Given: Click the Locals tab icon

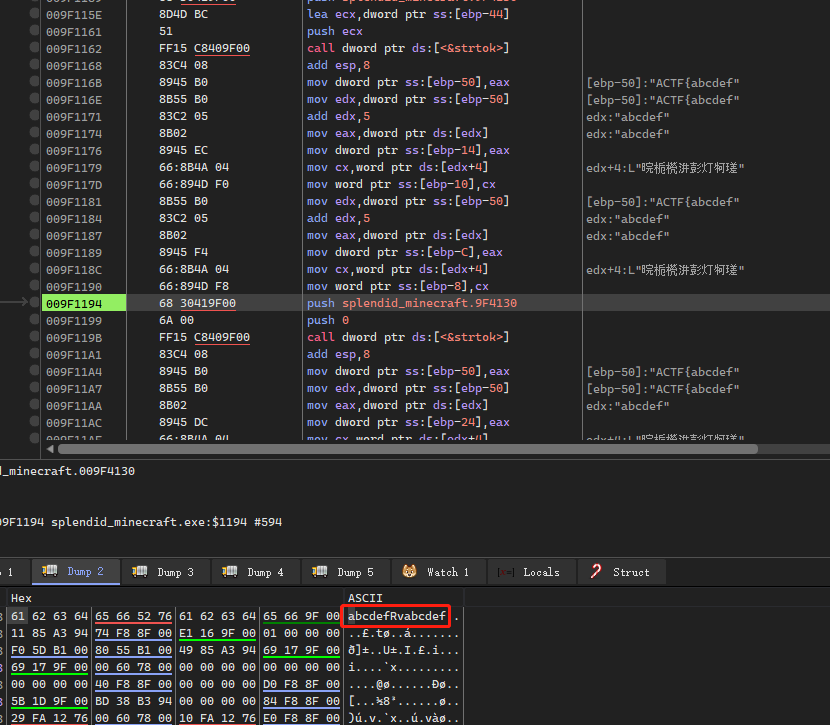Looking at the screenshot, I should [506, 572].
